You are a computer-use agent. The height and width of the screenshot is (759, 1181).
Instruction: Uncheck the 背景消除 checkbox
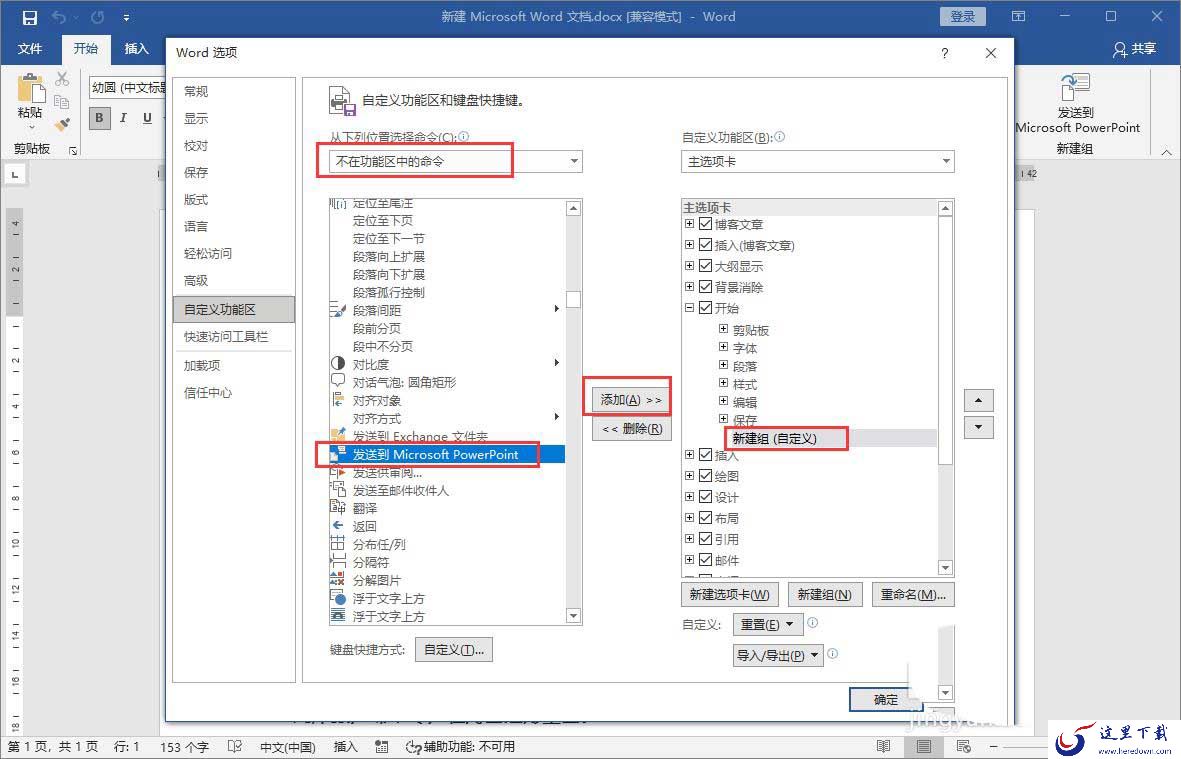tap(706, 287)
